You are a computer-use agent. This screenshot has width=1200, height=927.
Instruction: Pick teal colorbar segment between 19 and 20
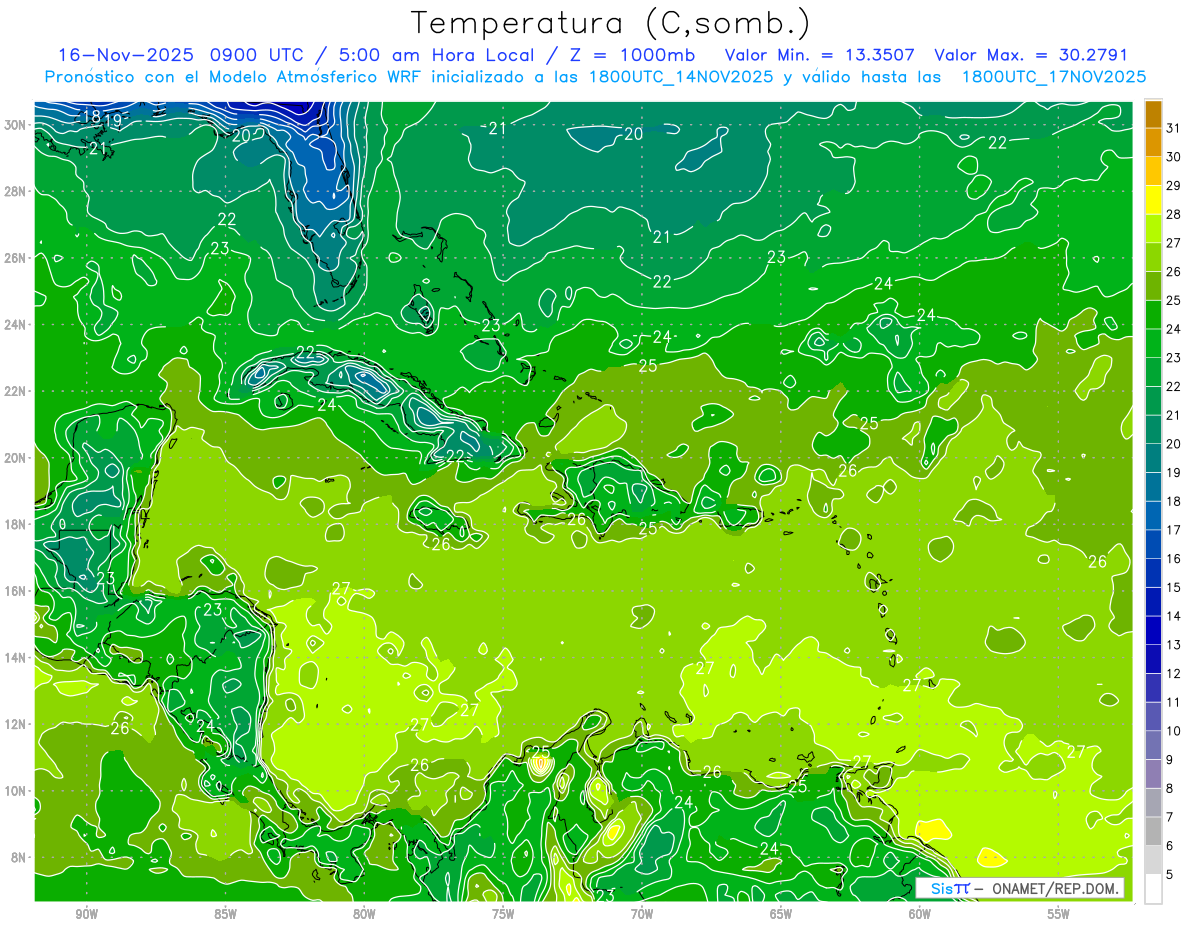point(1153,458)
